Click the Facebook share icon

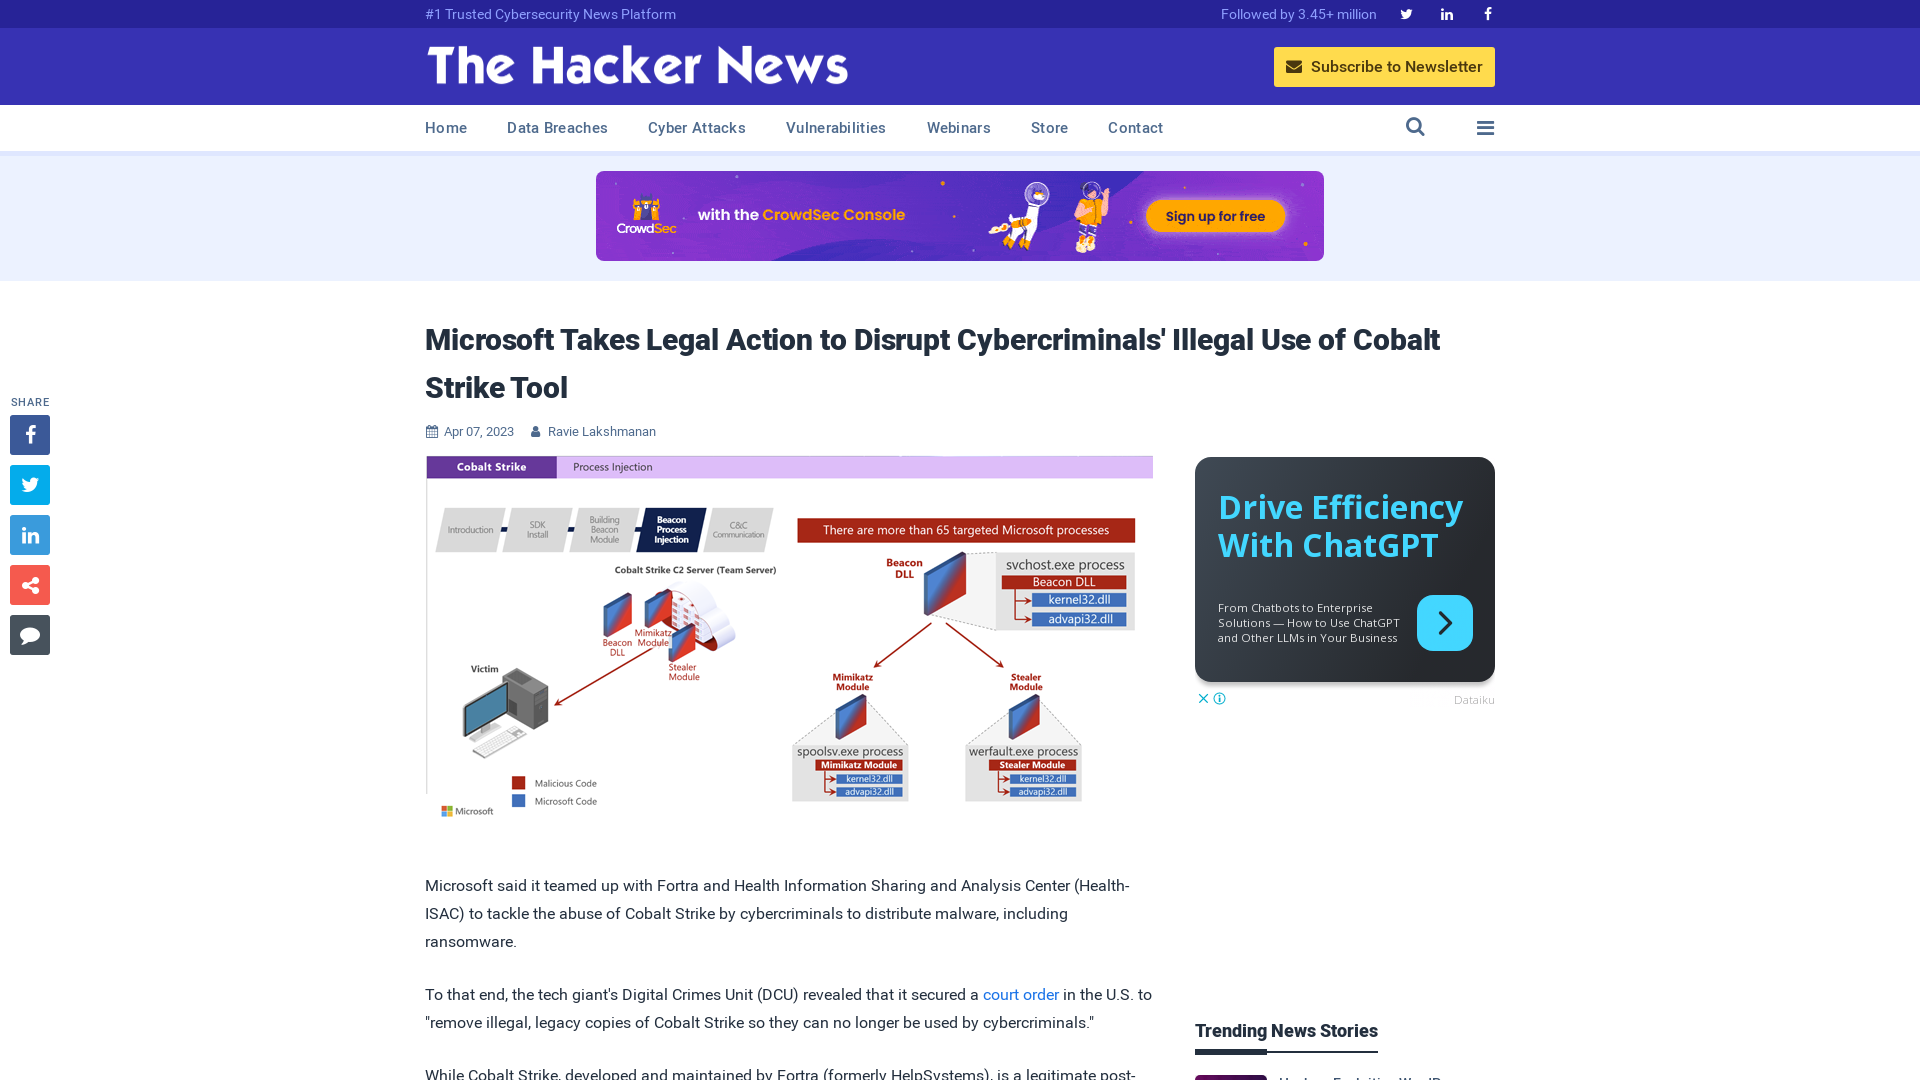pos(29,434)
